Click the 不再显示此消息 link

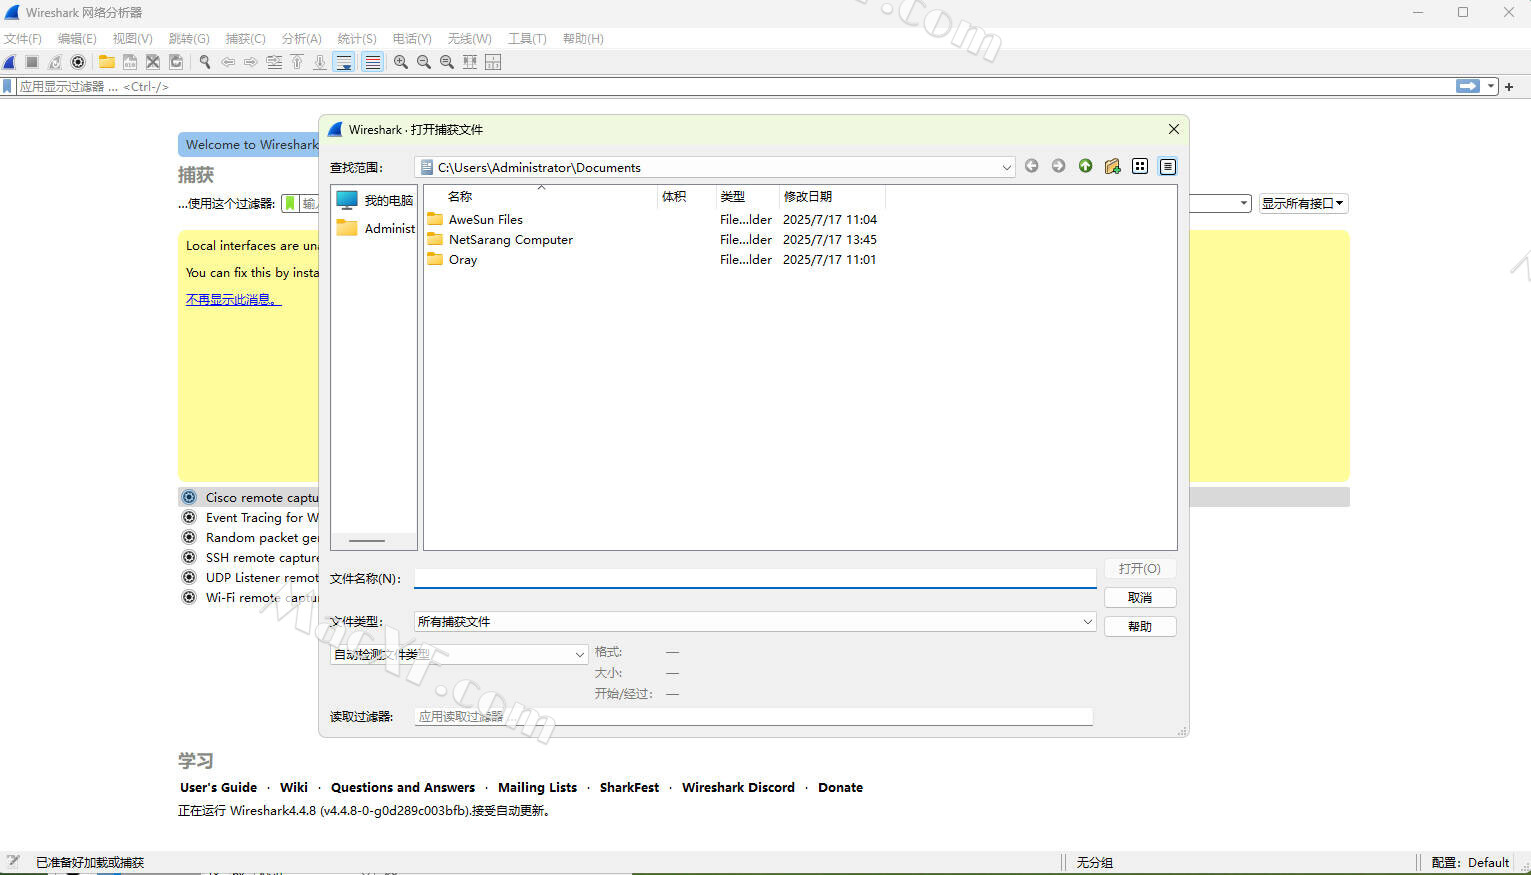tap(233, 299)
